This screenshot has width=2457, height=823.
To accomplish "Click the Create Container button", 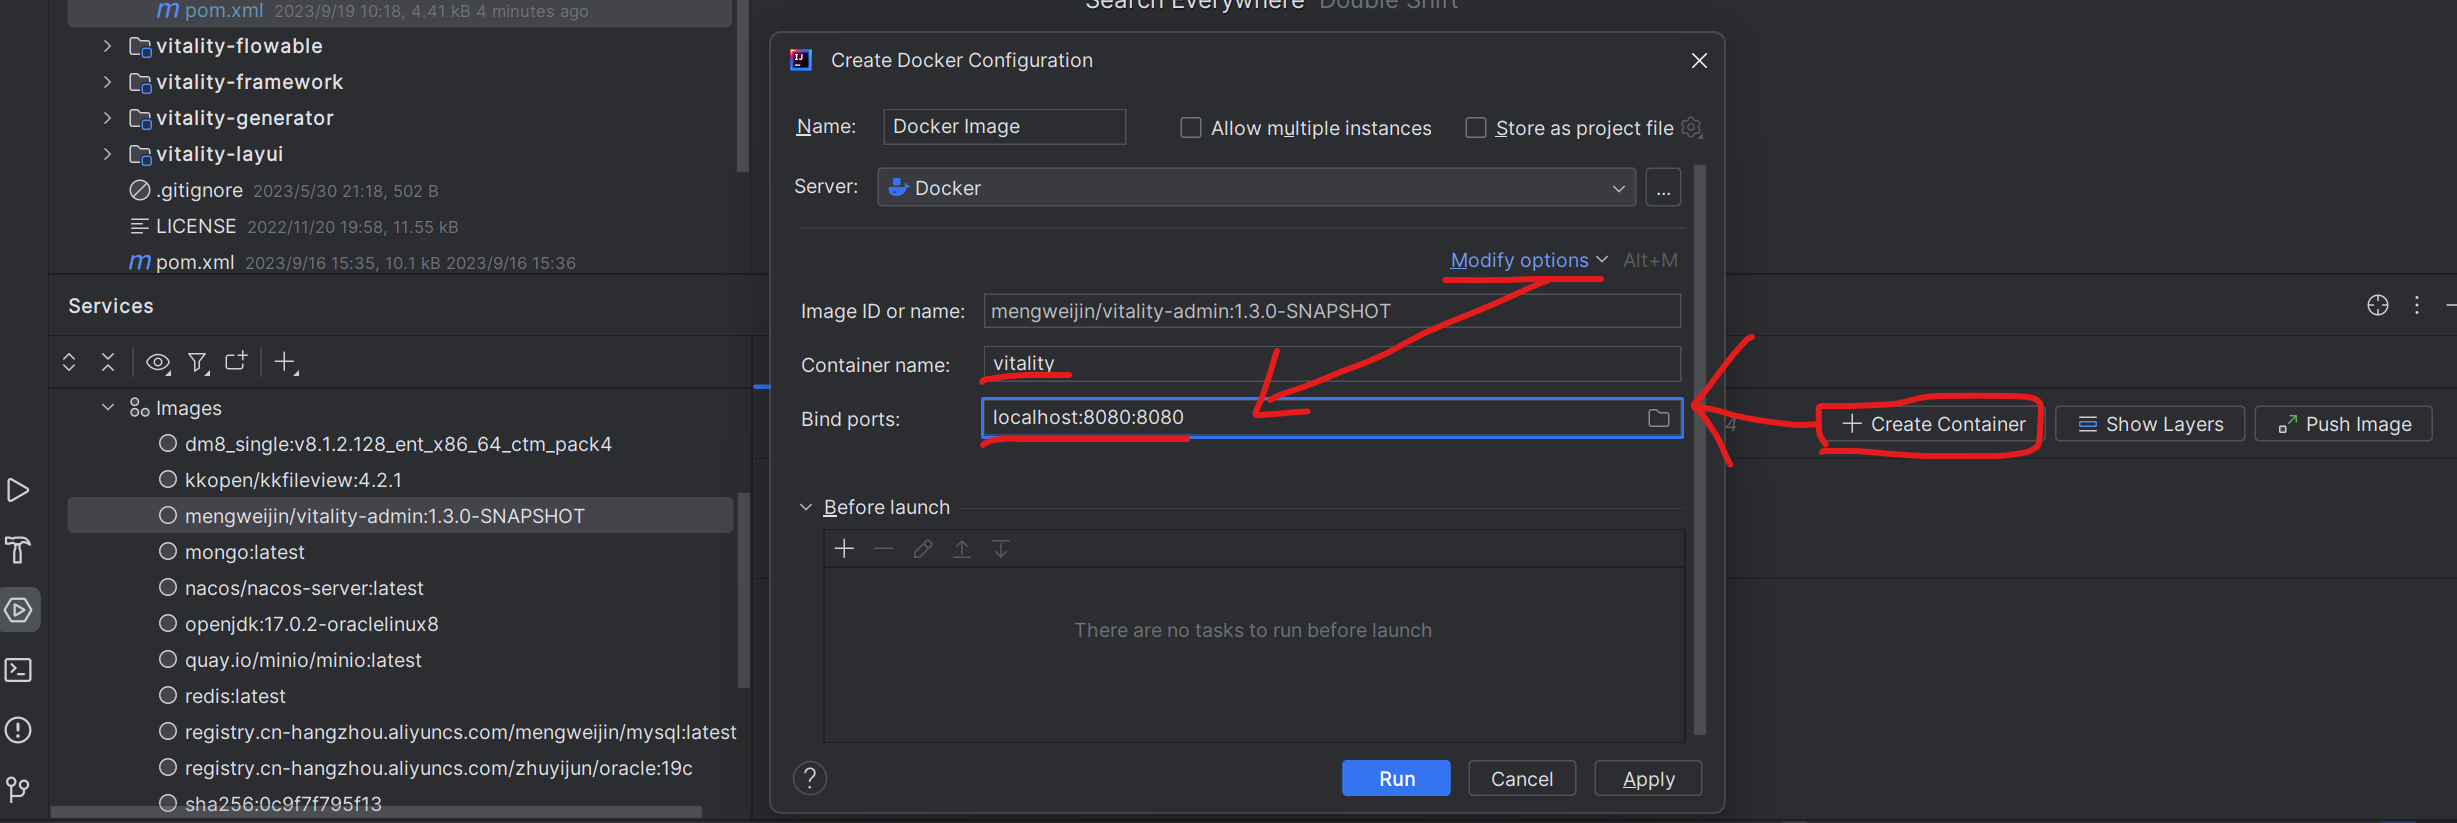I will (1933, 424).
